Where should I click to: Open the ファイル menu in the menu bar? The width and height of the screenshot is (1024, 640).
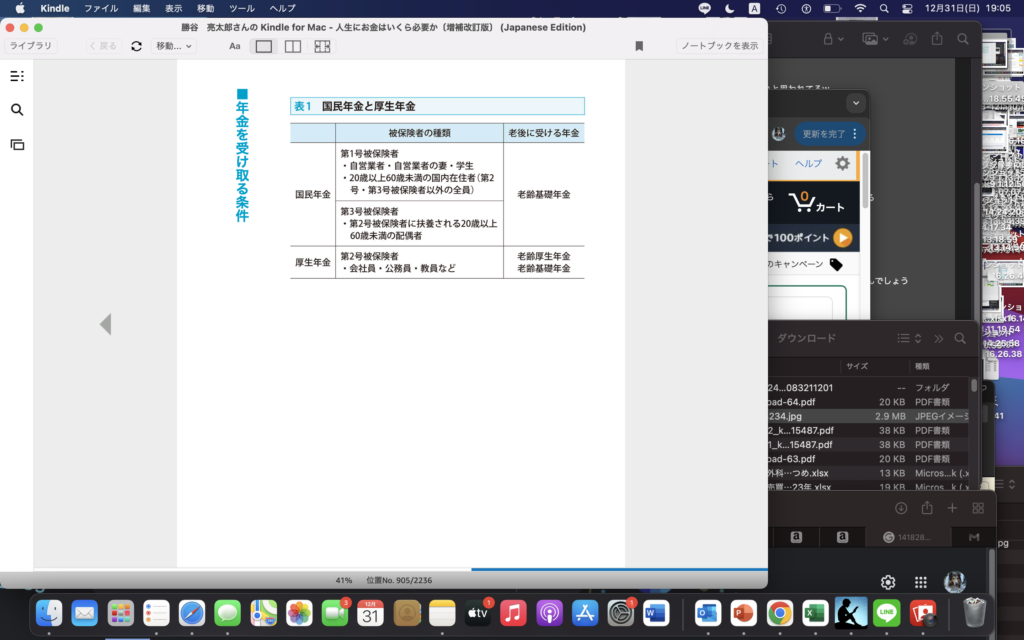coord(100,8)
